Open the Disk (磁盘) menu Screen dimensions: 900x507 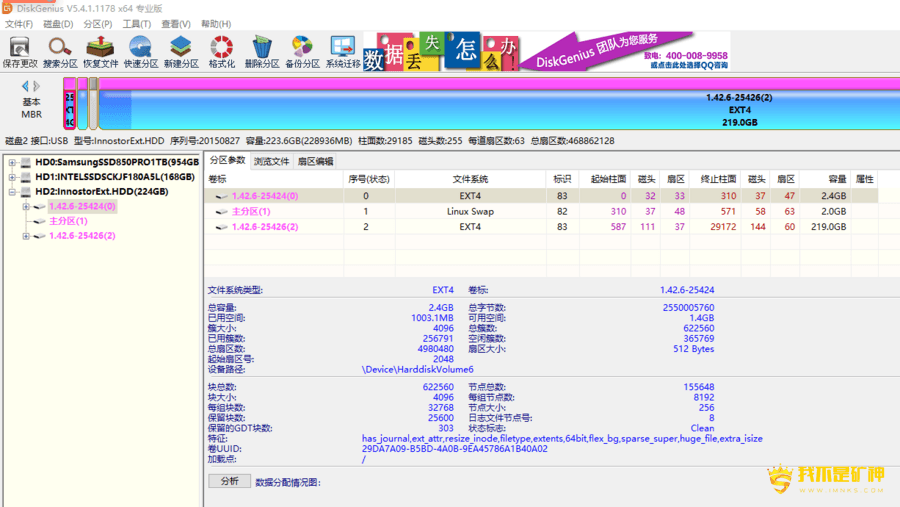tap(58, 24)
